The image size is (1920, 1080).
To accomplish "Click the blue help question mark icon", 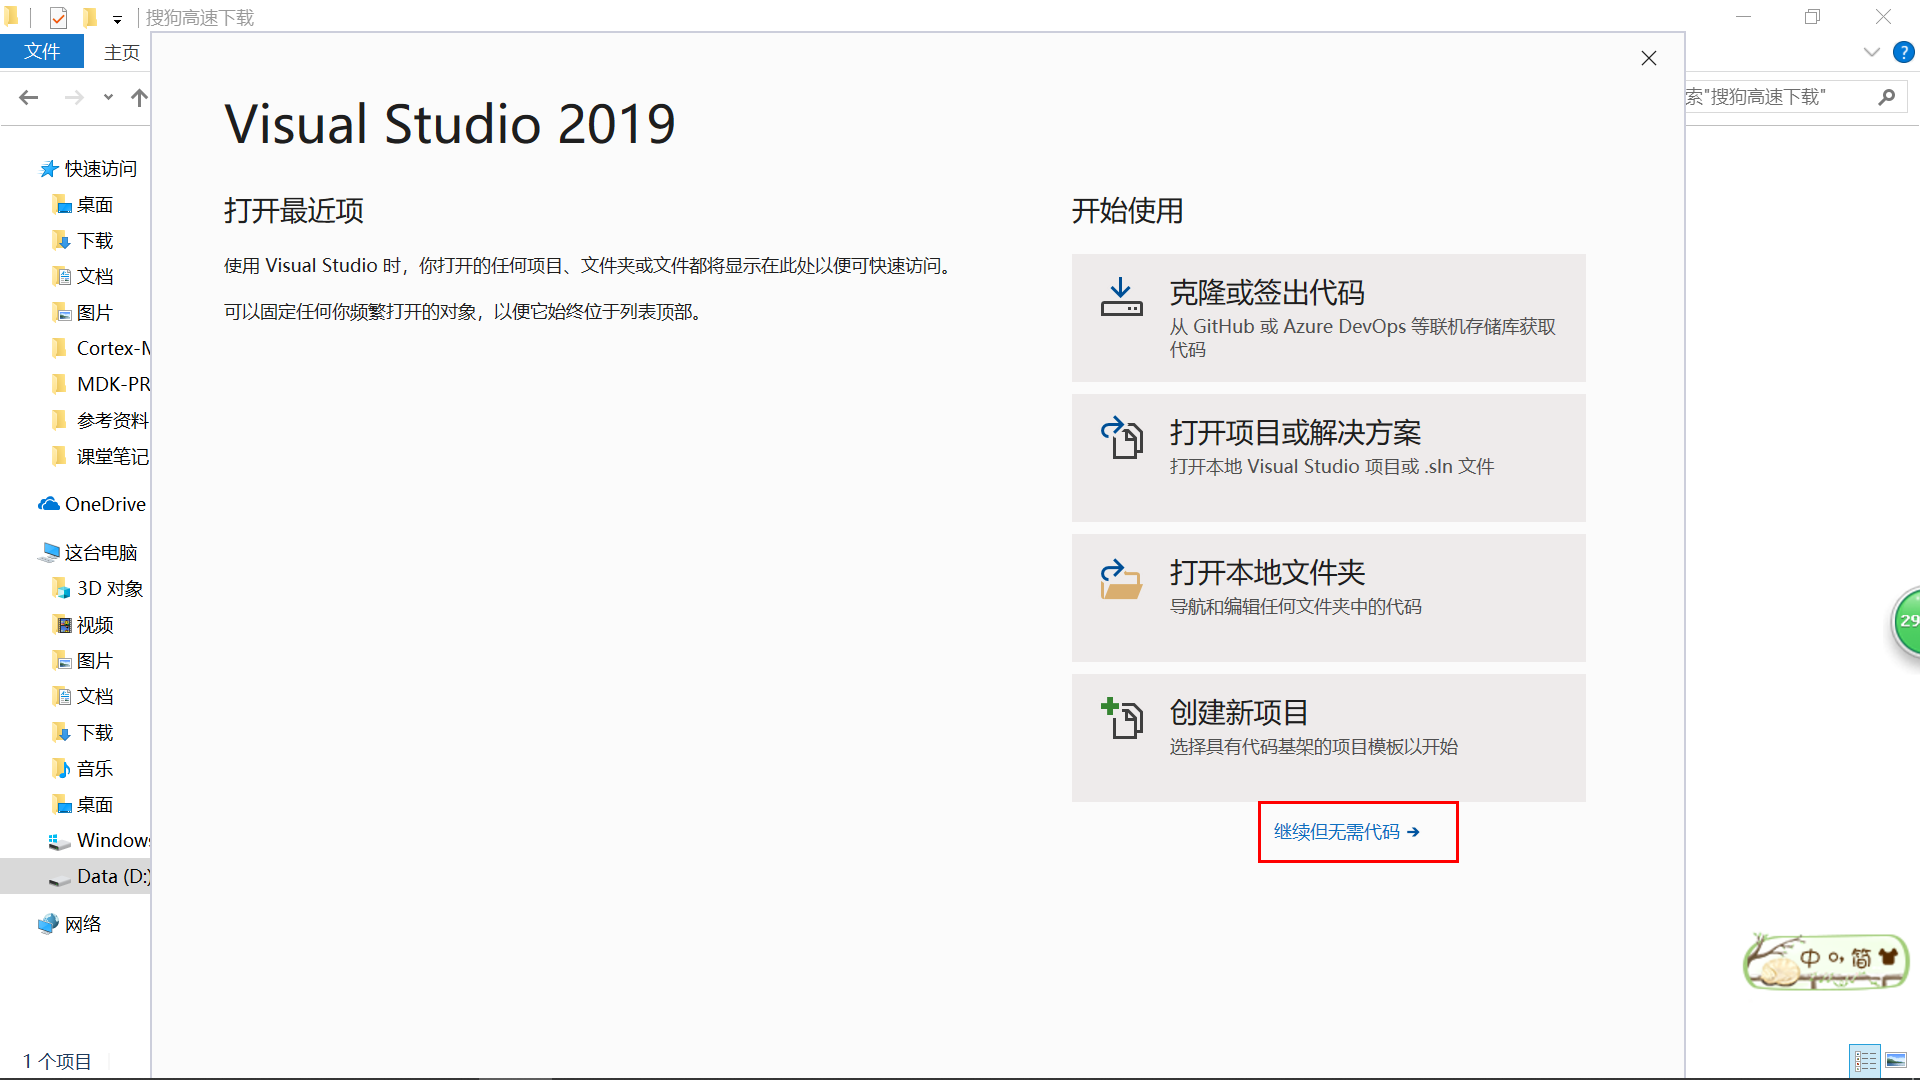I will (x=1903, y=52).
